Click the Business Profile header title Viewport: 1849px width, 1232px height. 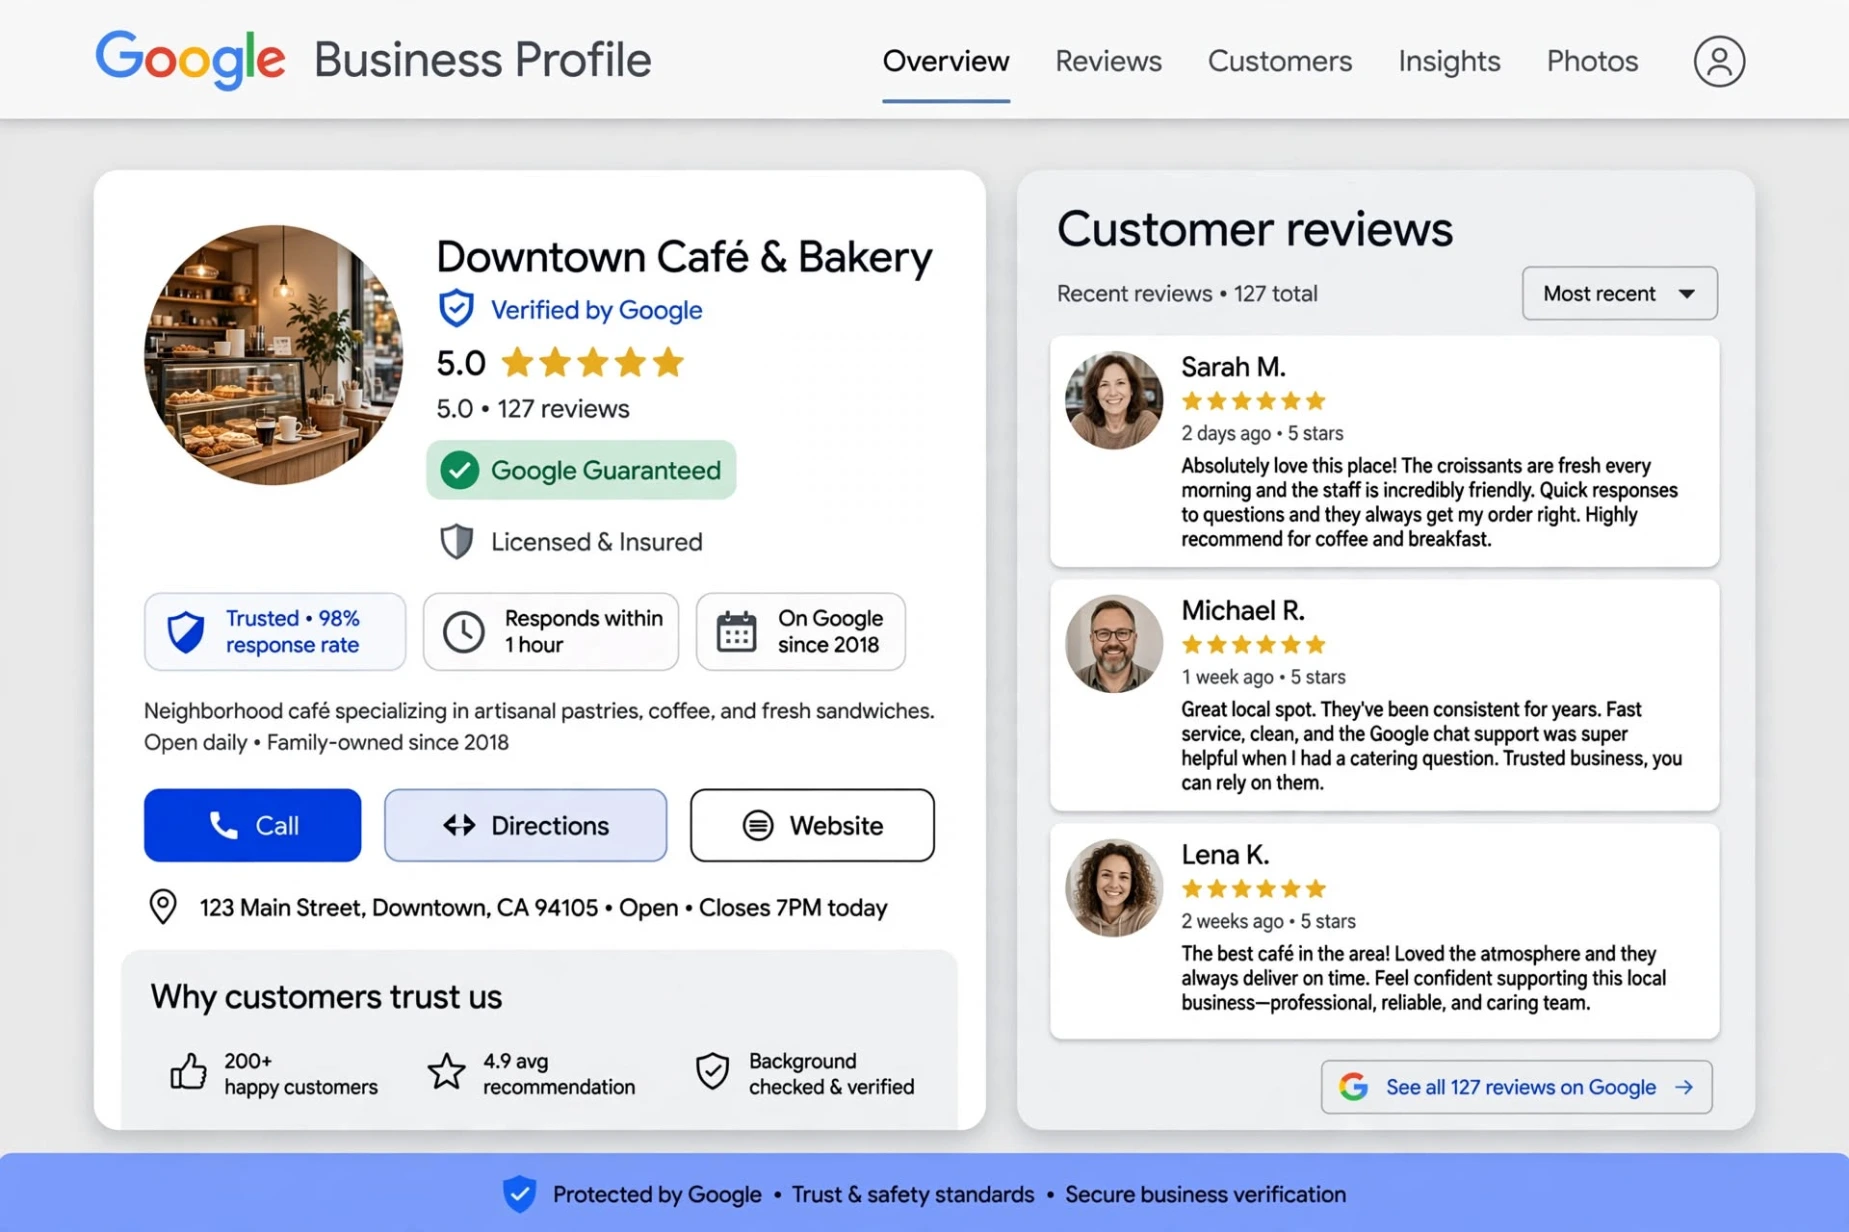(482, 60)
